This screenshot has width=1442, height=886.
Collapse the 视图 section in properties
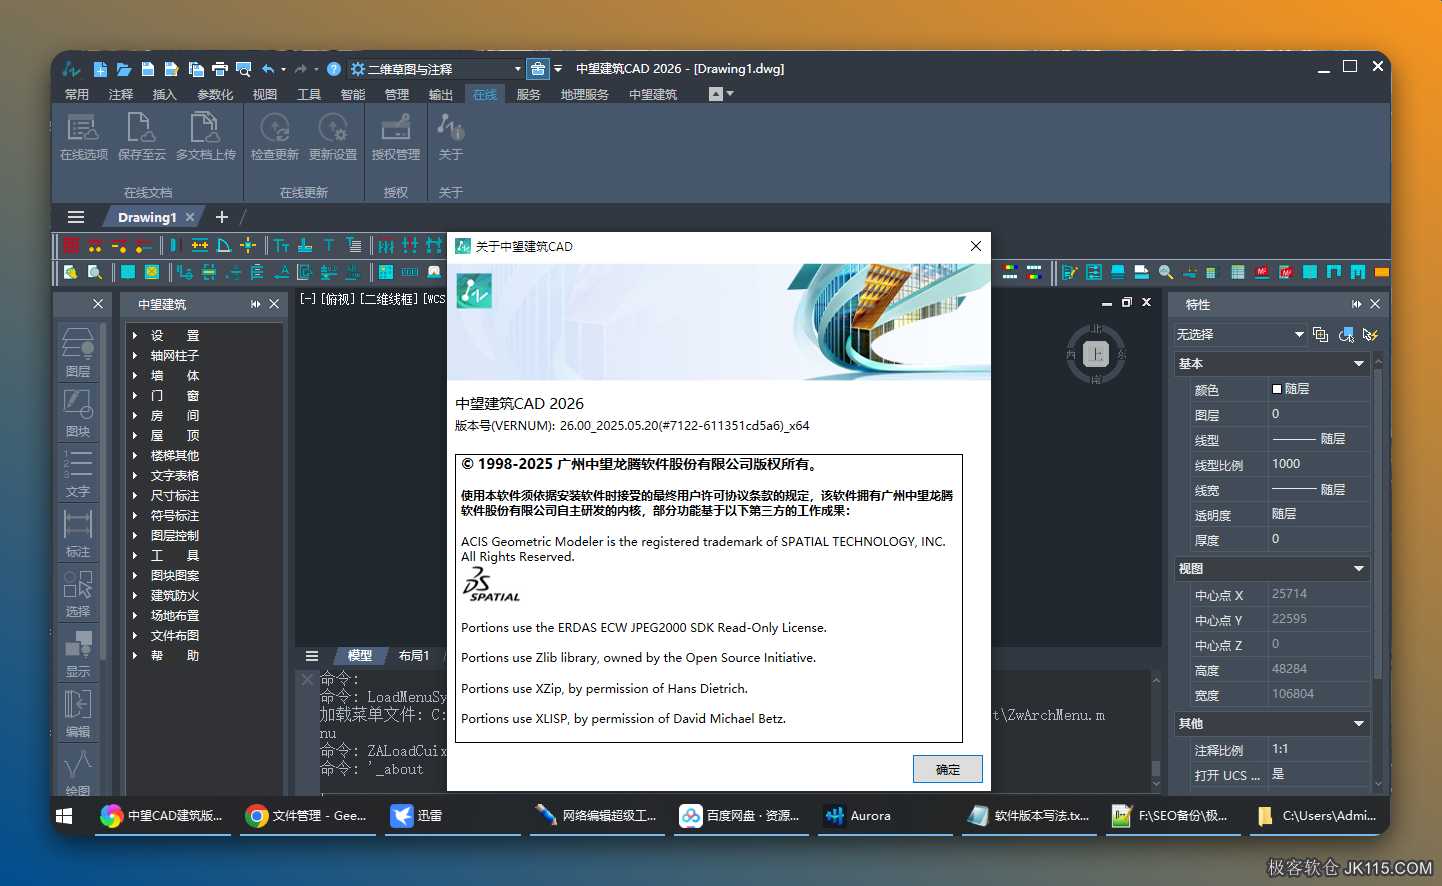pyautogui.click(x=1359, y=569)
